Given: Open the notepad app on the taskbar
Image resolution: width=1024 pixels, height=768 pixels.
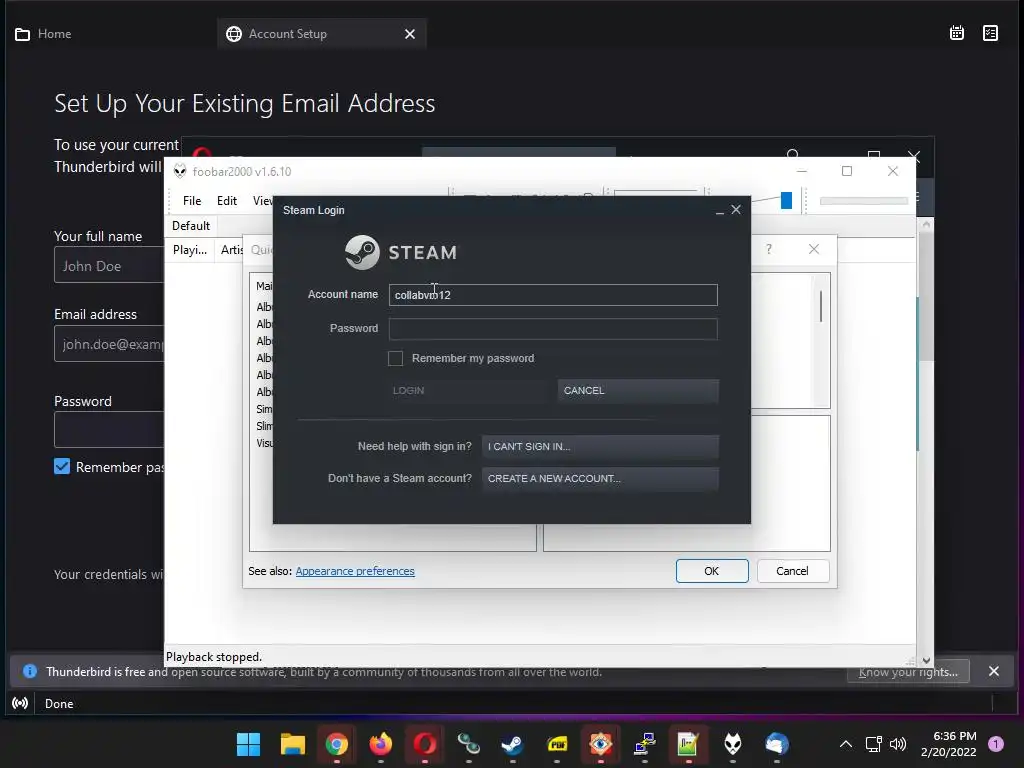Looking at the screenshot, I should (688, 744).
